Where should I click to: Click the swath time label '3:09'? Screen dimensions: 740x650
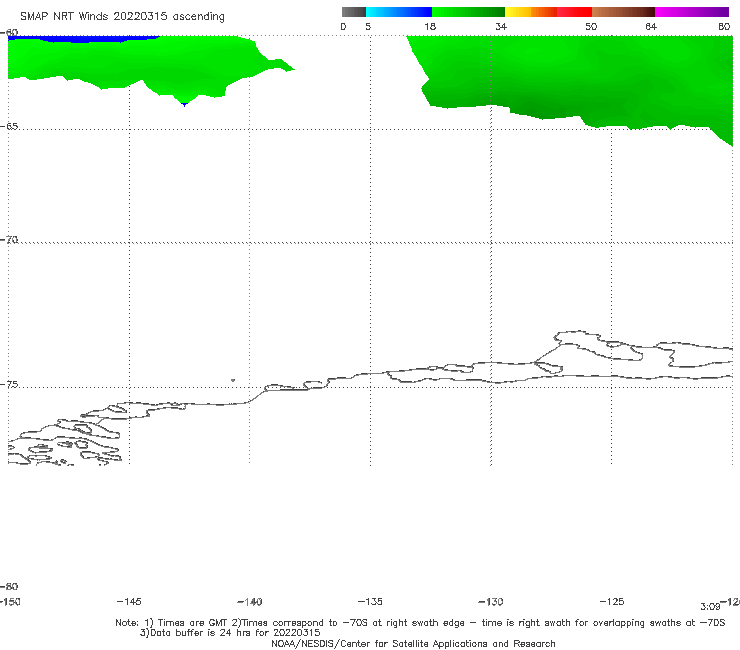(710, 607)
